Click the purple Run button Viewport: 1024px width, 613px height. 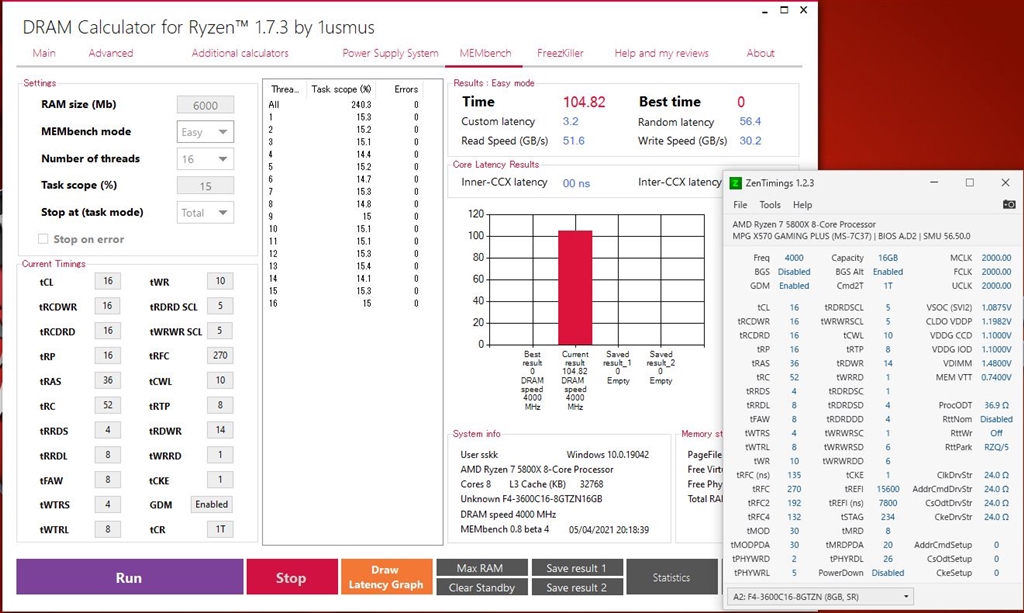point(129,577)
